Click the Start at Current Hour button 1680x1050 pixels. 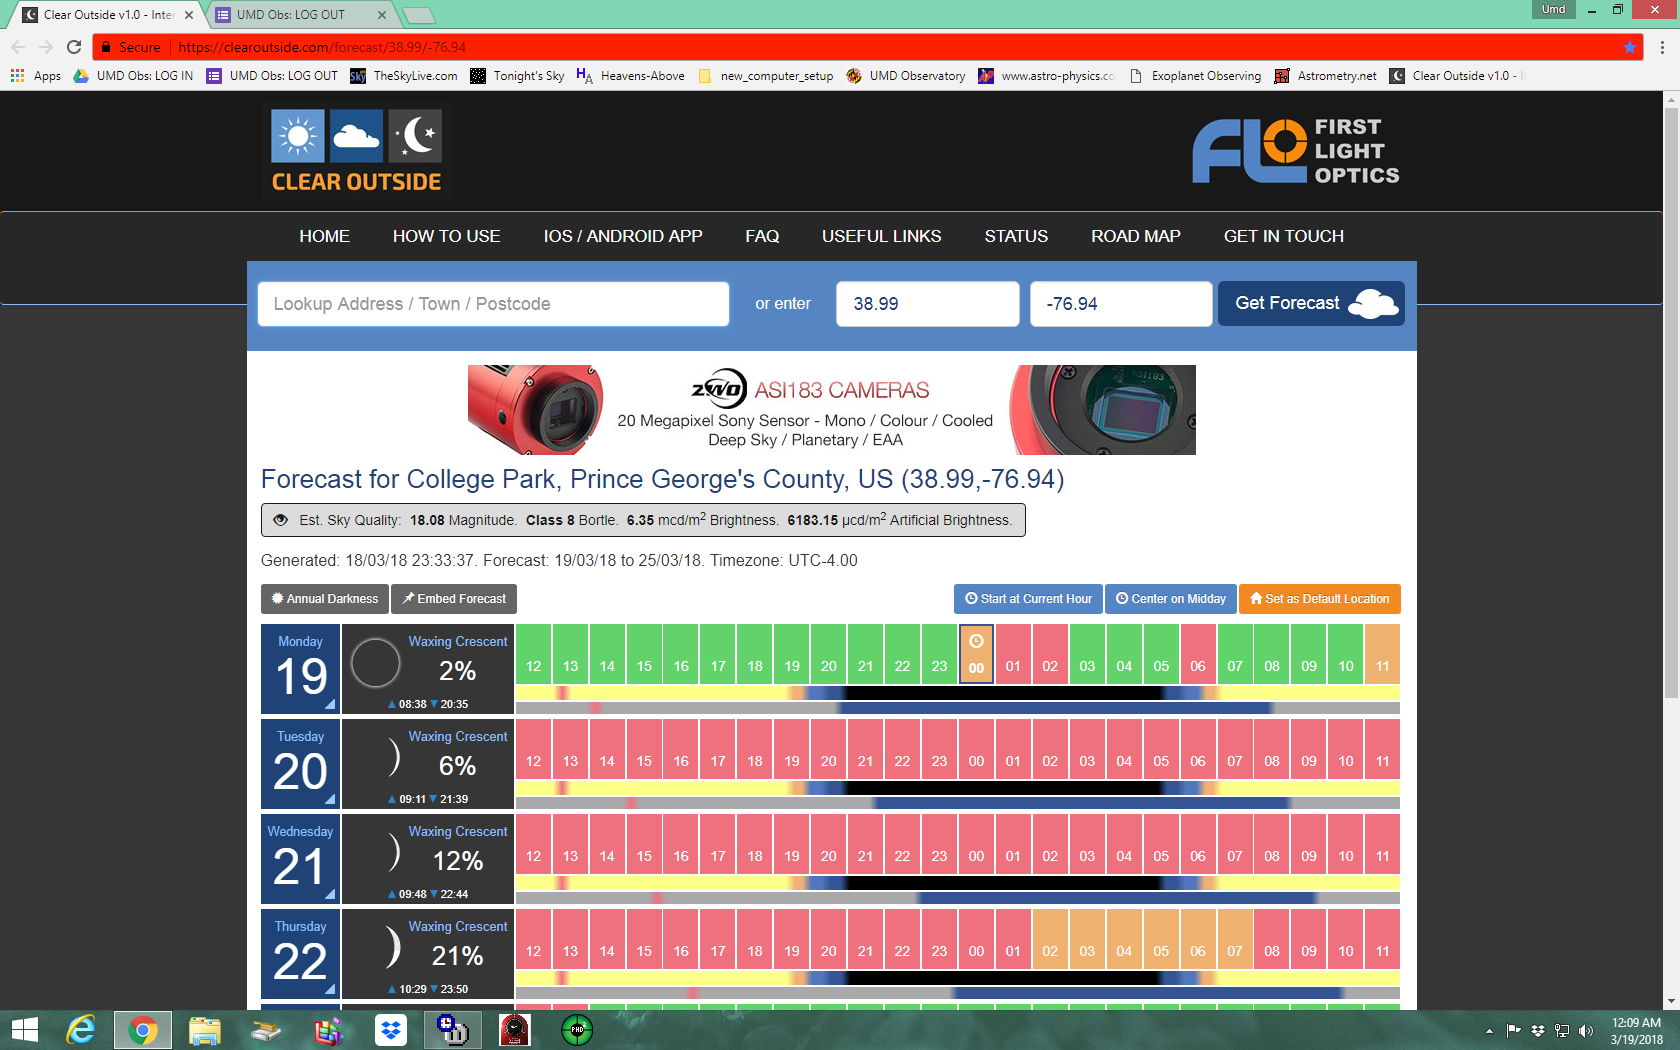pyautogui.click(x=1027, y=599)
